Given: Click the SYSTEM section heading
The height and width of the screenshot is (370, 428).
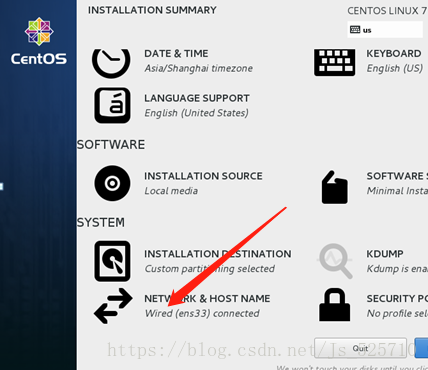Looking at the screenshot, I should (101, 222).
